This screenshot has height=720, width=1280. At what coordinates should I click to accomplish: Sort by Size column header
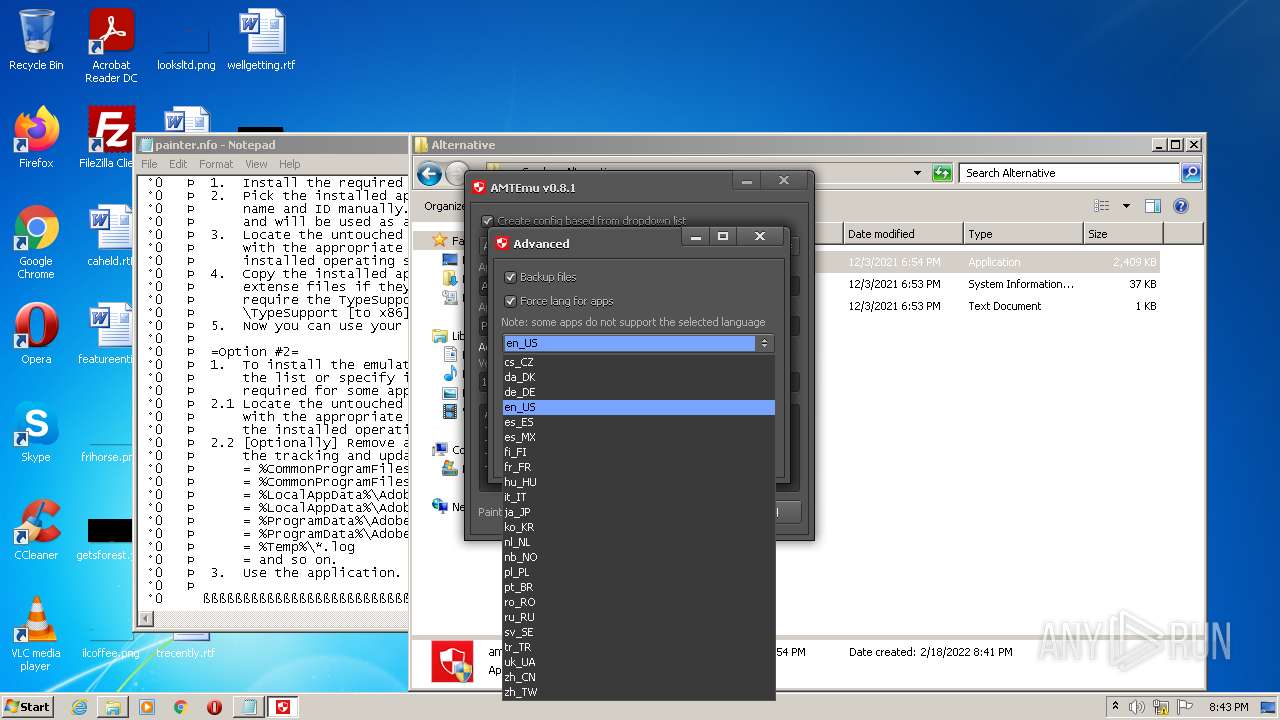[1124, 234]
